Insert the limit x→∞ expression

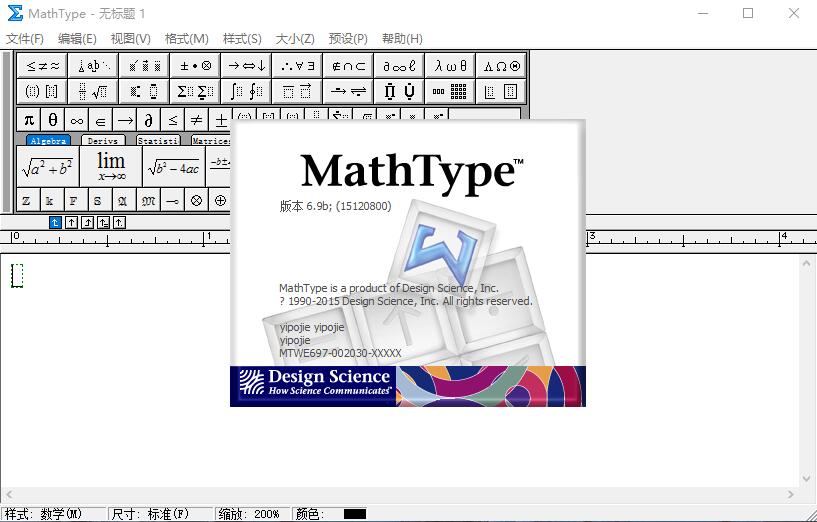(x=111, y=166)
